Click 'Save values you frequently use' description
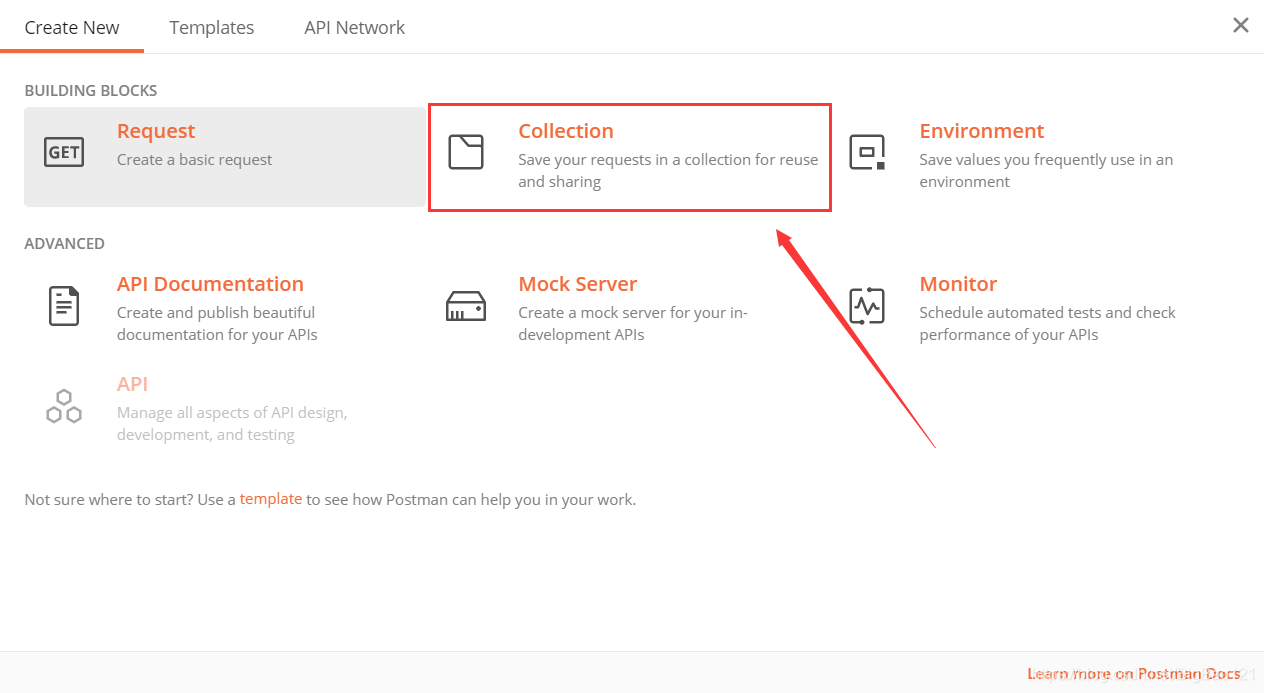1264x693 pixels. coord(1046,171)
